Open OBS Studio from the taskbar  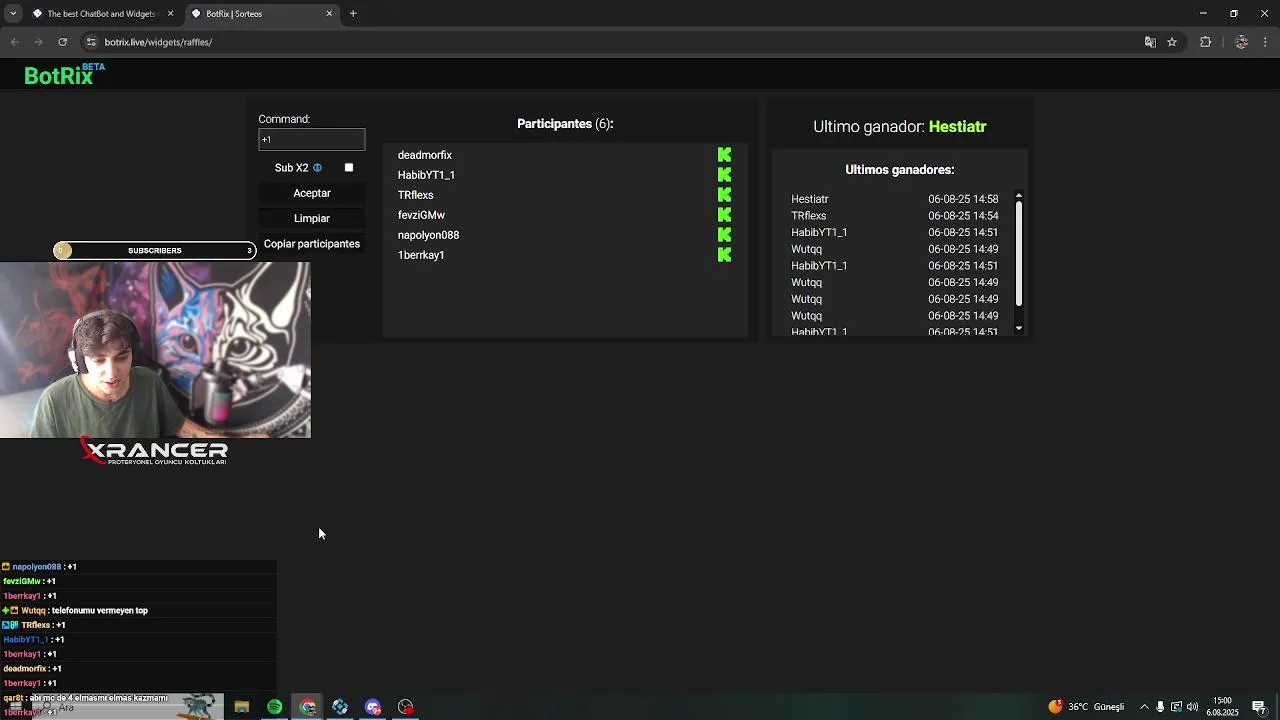click(x=405, y=707)
